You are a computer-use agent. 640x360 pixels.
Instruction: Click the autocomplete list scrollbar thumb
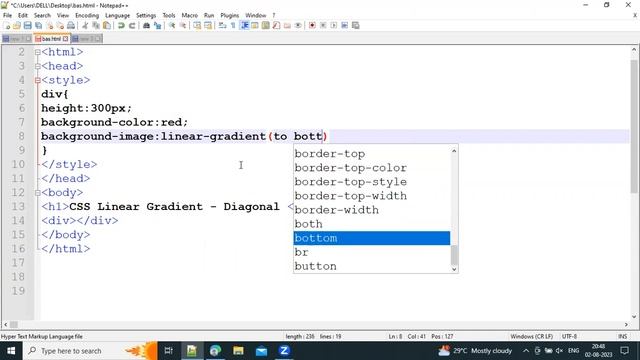(454, 255)
